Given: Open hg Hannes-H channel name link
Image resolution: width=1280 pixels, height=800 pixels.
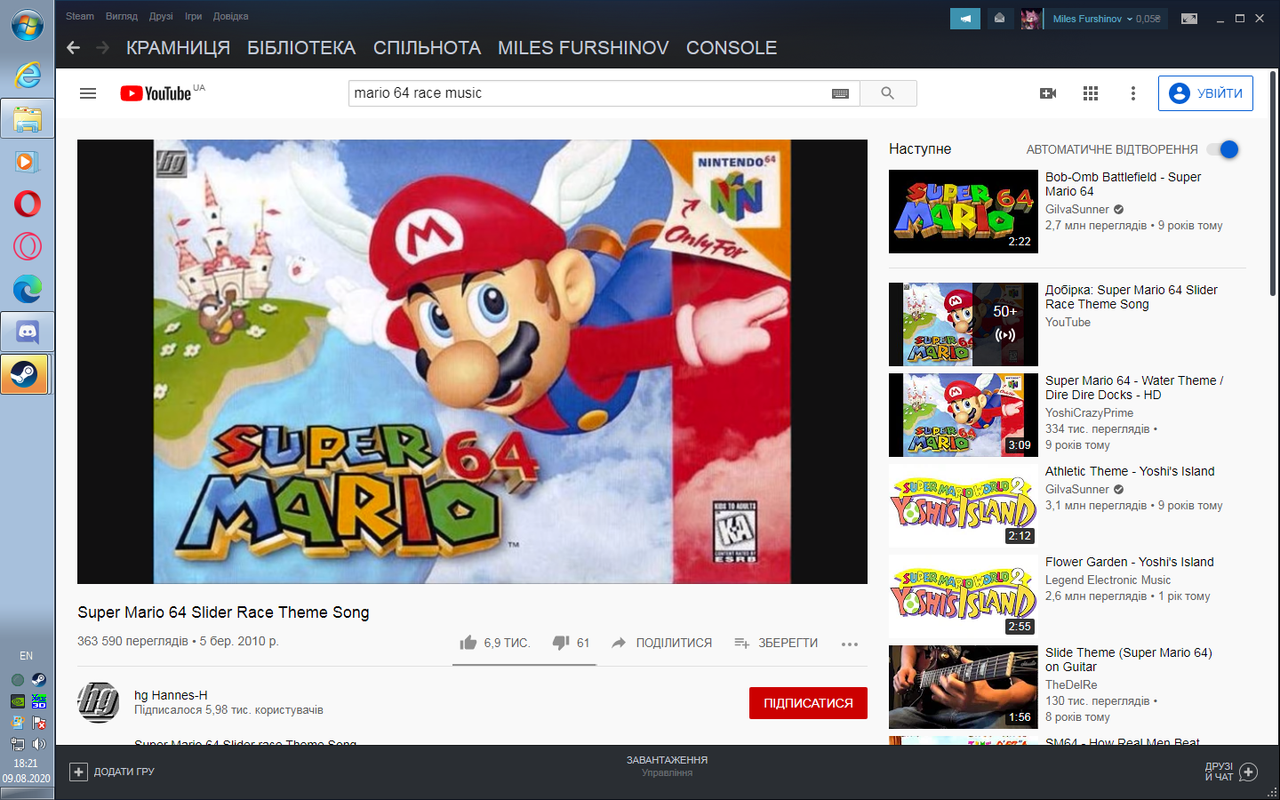Looking at the screenshot, I should 171,695.
